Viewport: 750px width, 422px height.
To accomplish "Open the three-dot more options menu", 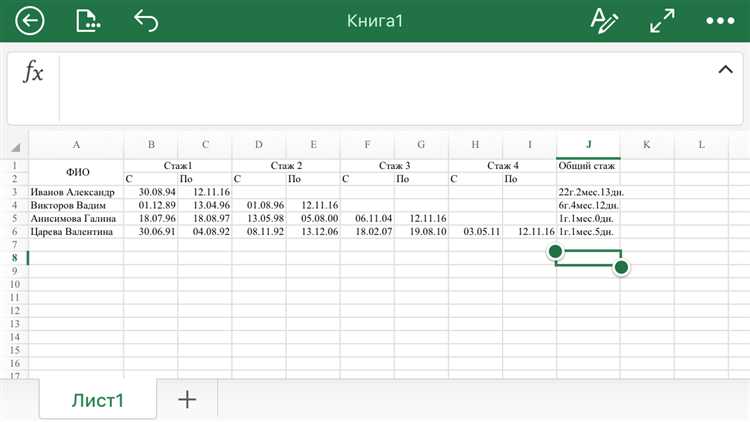I will 720,21.
